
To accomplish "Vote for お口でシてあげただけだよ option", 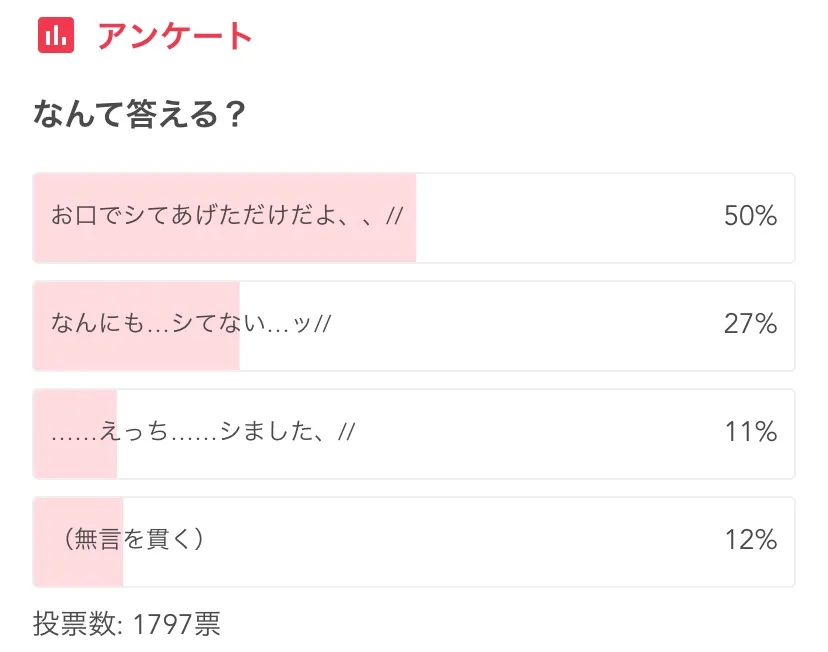I will pyautogui.click(x=414, y=218).
